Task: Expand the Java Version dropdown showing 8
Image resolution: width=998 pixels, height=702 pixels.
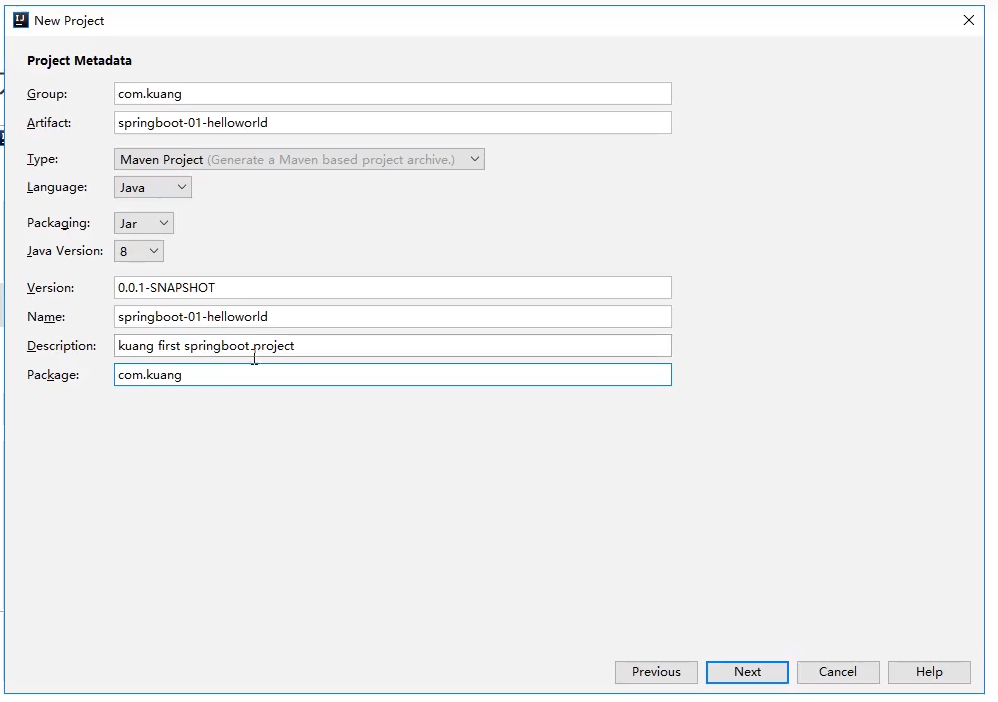Action: [x=139, y=252]
